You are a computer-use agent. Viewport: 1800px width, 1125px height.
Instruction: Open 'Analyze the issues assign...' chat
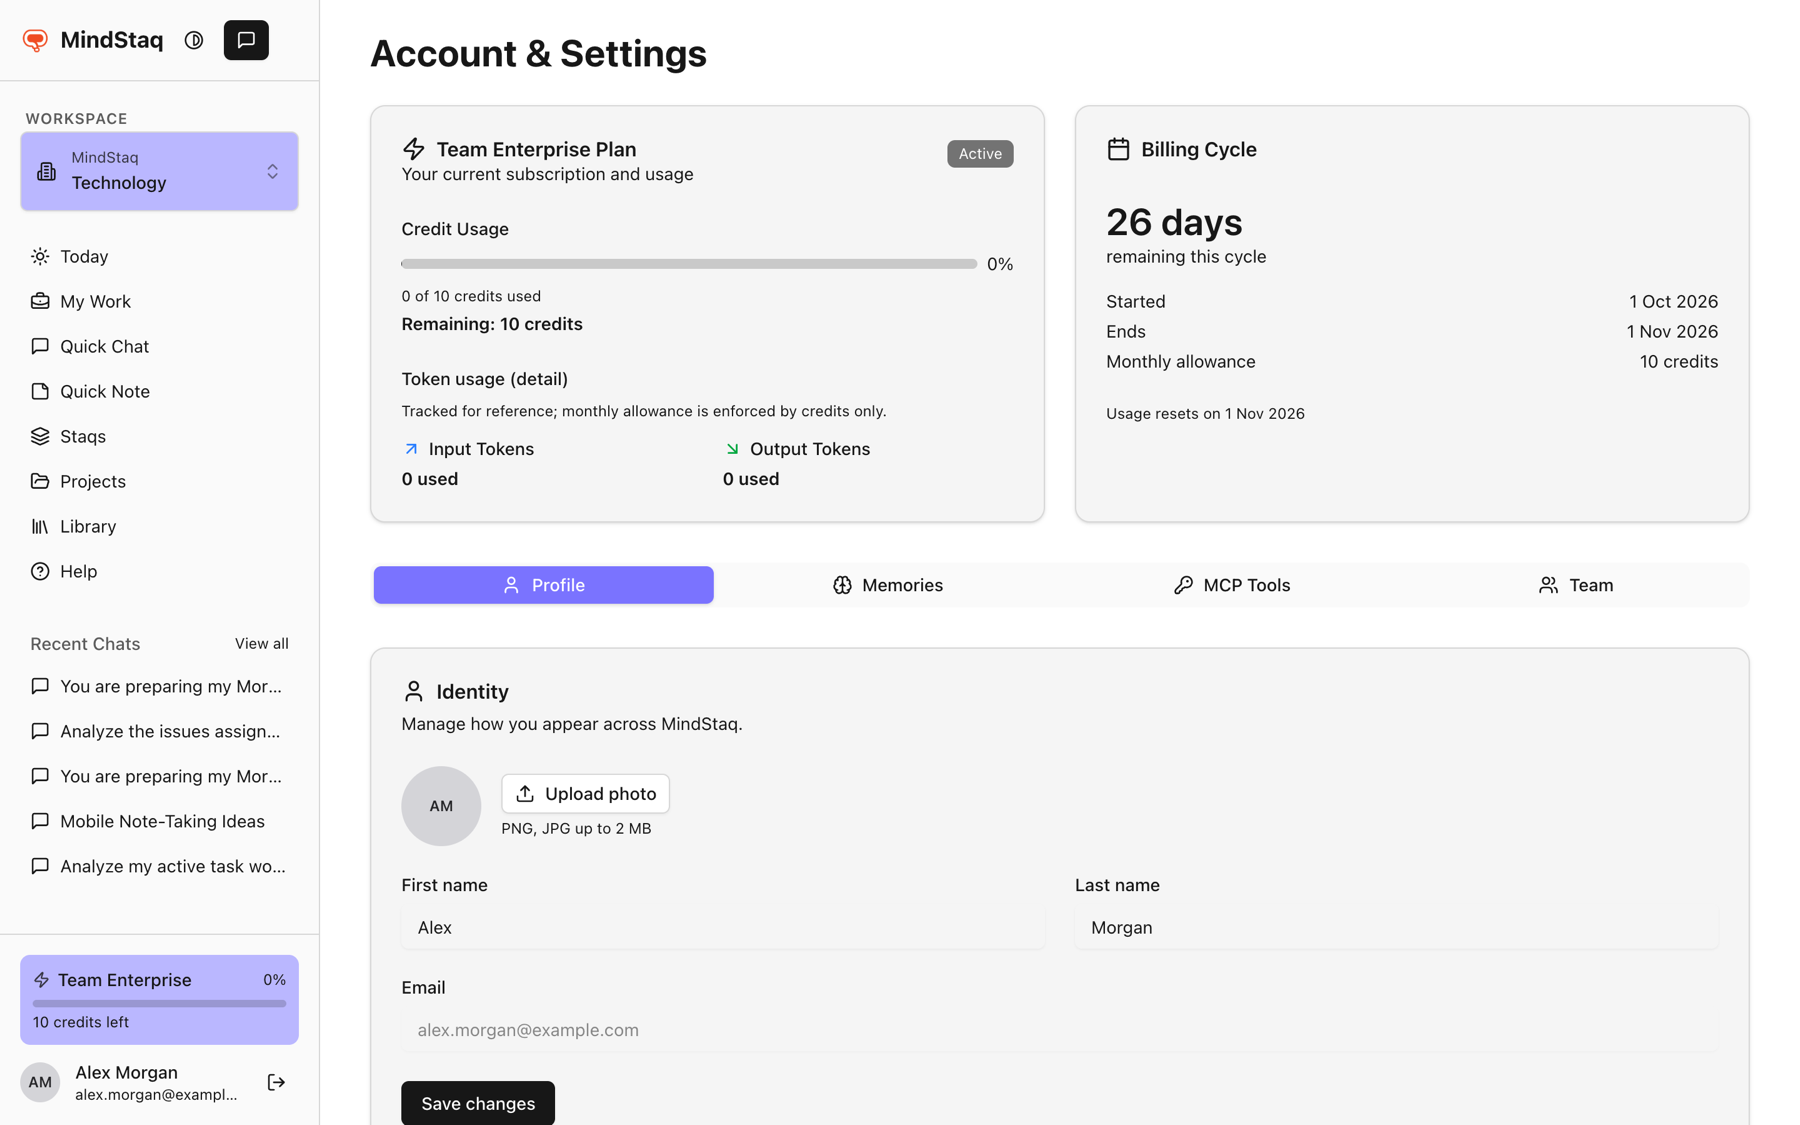159,732
